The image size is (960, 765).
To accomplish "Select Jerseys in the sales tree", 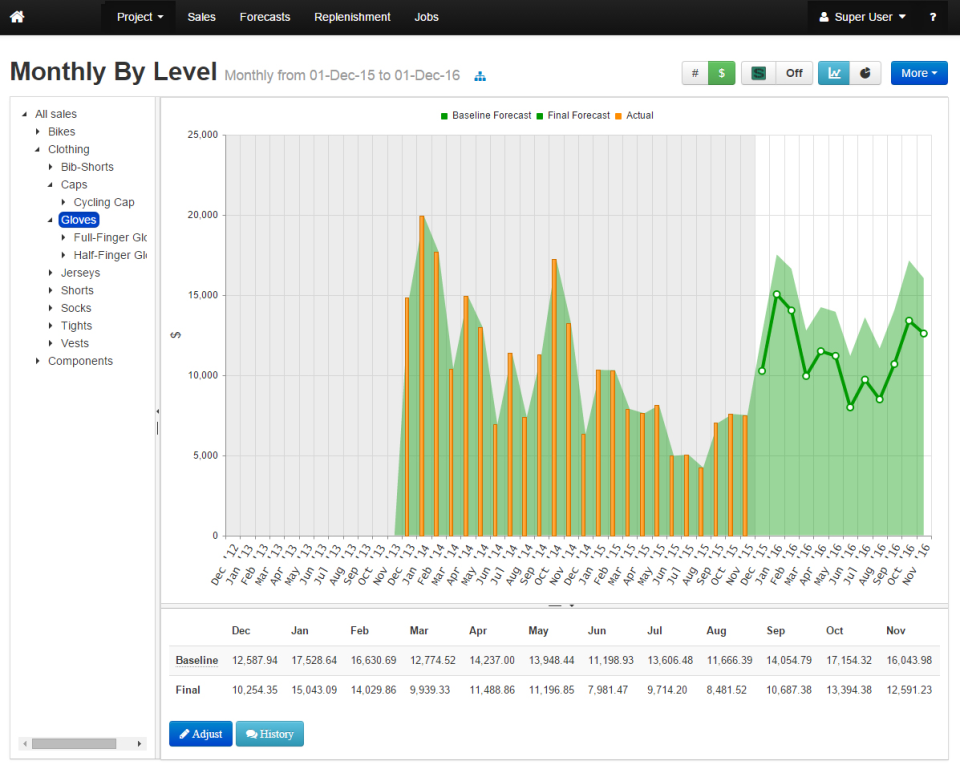I will point(80,273).
